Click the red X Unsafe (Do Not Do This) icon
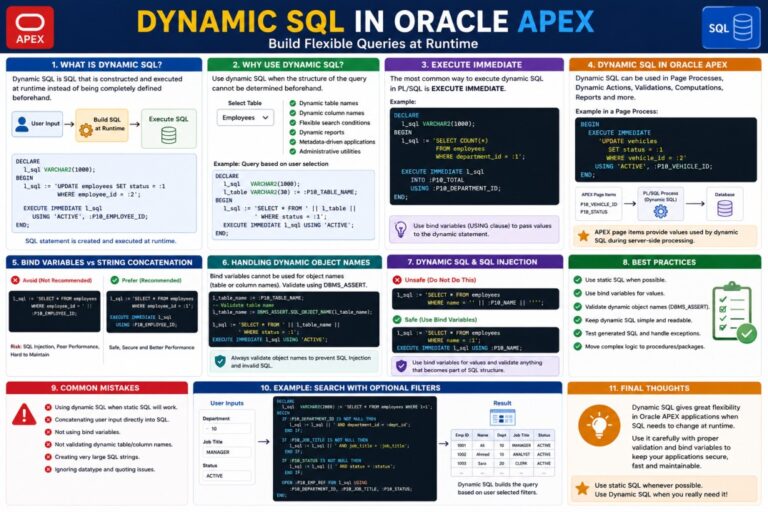The image size is (768, 512). click(x=397, y=280)
